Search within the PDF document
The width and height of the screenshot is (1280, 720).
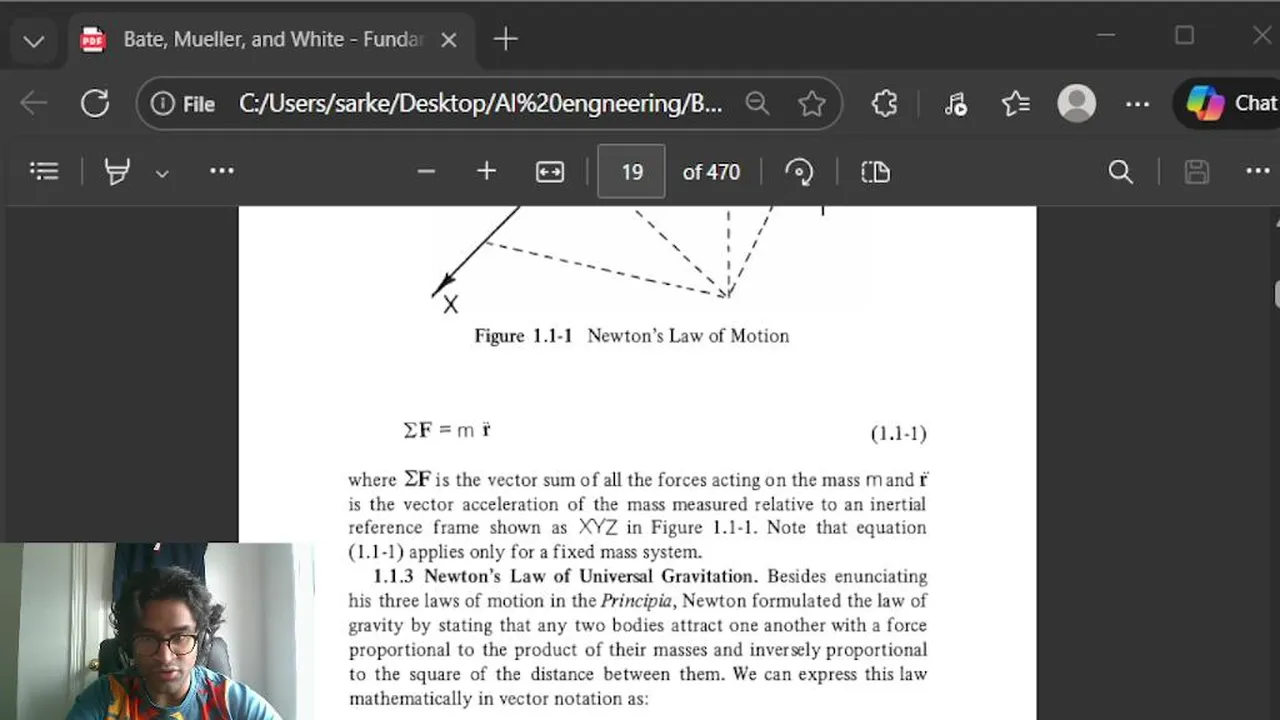pos(1121,172)
